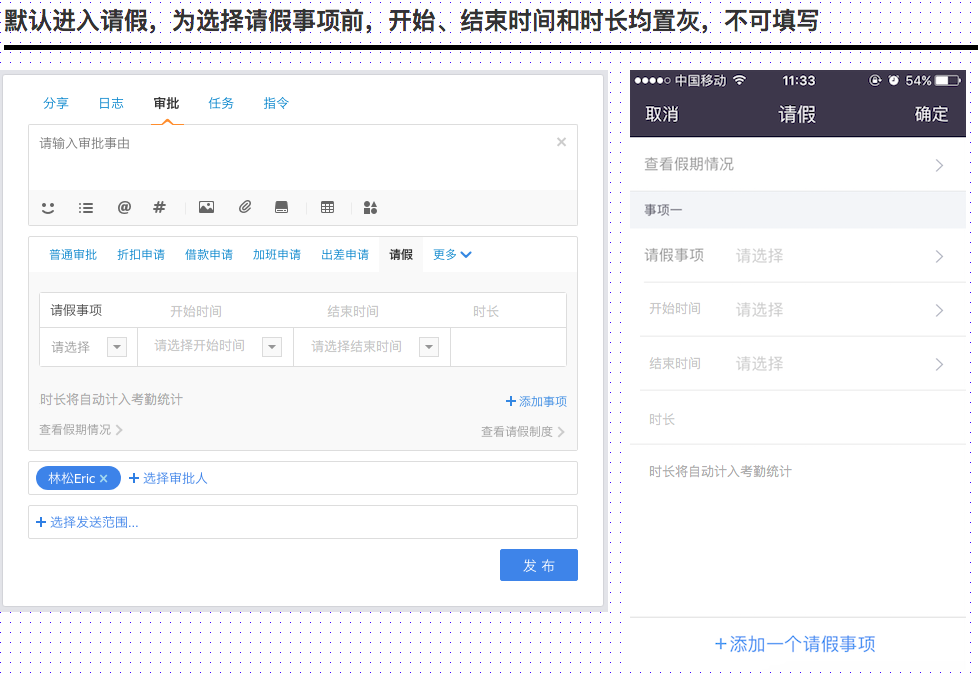Click the bulleted list icon
The width and height of the screenshot is (978, 675).
pos(86,208)
